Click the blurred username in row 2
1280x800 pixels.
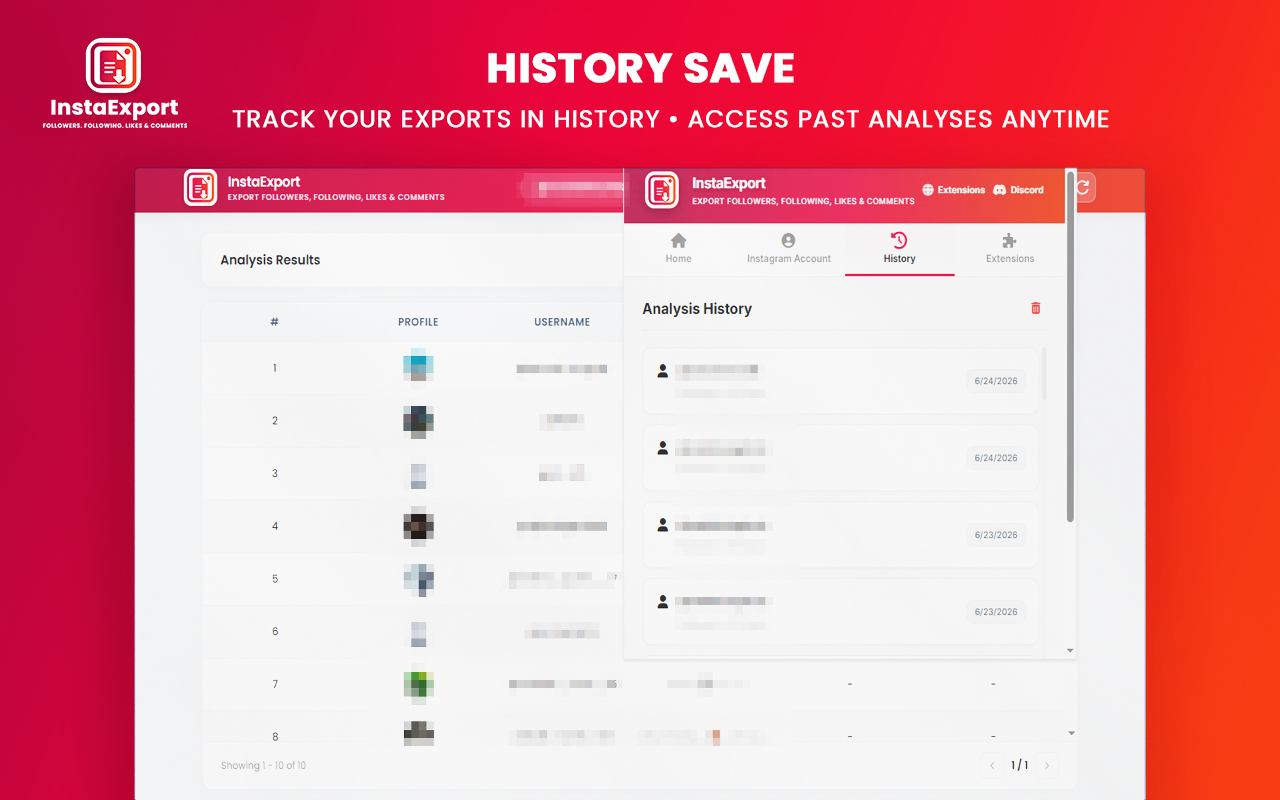tap(562, 421)
